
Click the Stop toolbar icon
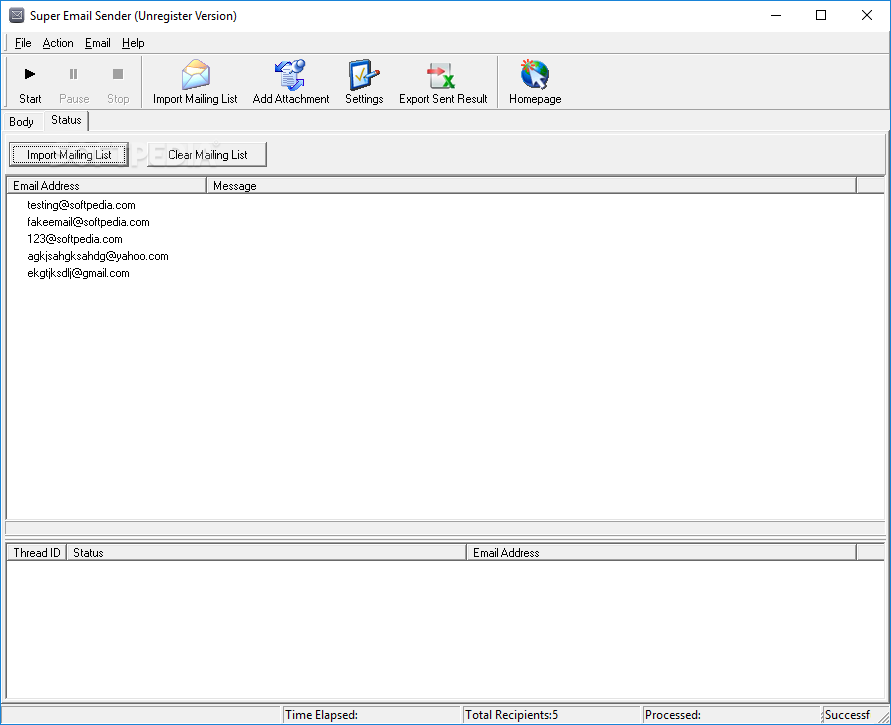(x=118, y=74)
